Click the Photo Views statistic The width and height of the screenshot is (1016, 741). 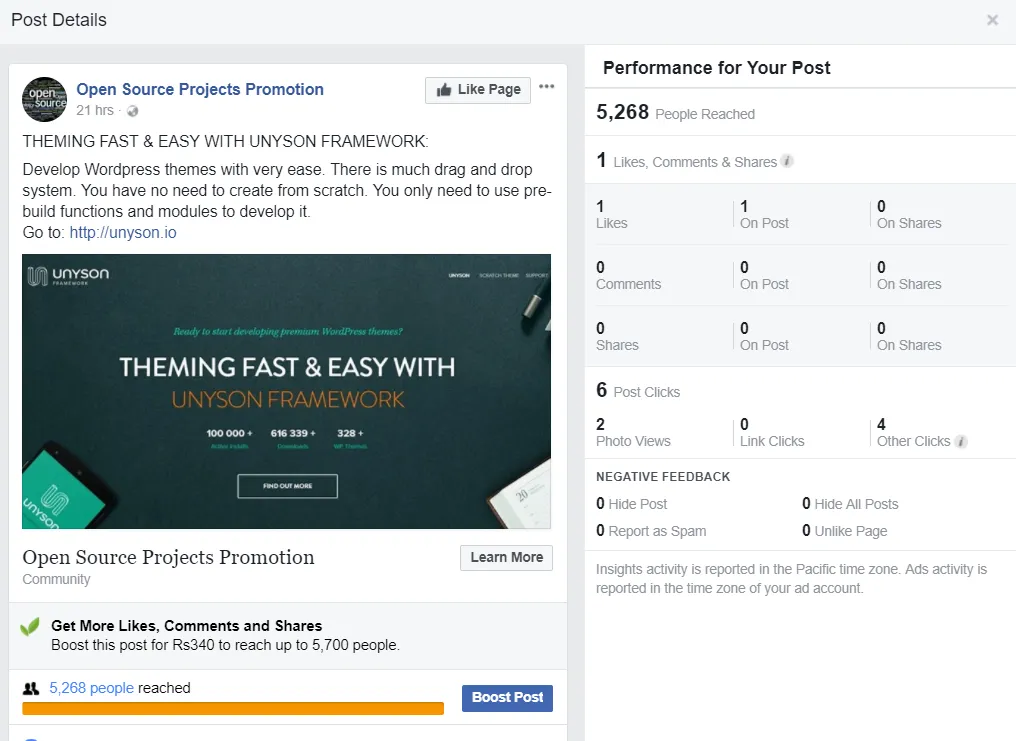(x=633, y=433)
